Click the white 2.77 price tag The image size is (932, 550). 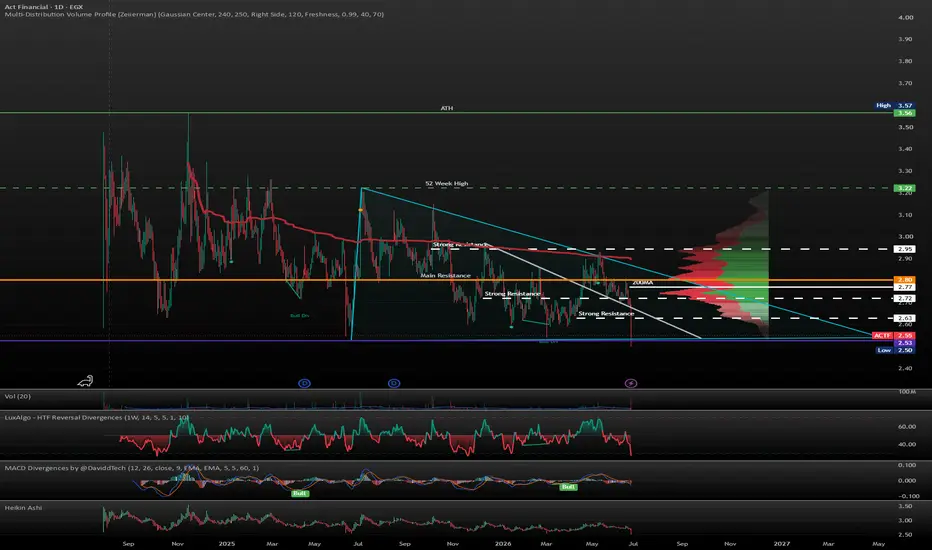[x=905, y=287]
